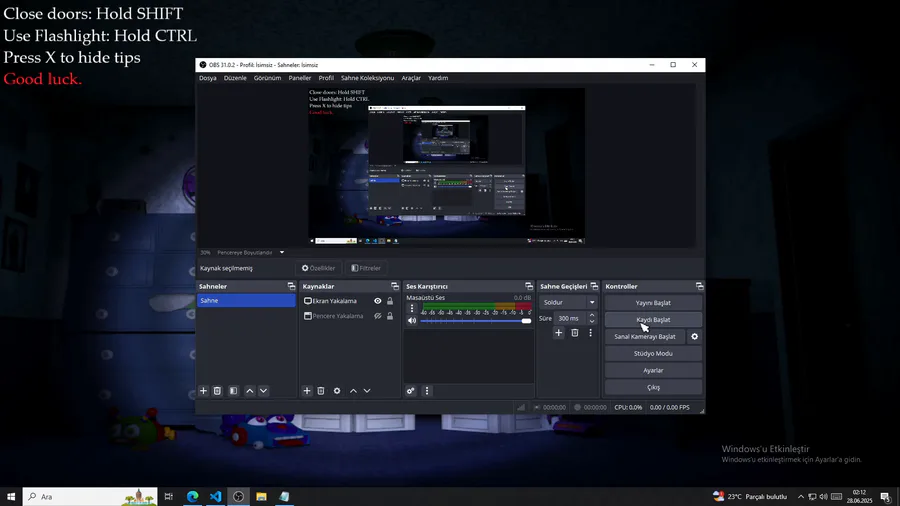
Task: Increase transition duration with up arrow
Action: [x=592, y=315]
